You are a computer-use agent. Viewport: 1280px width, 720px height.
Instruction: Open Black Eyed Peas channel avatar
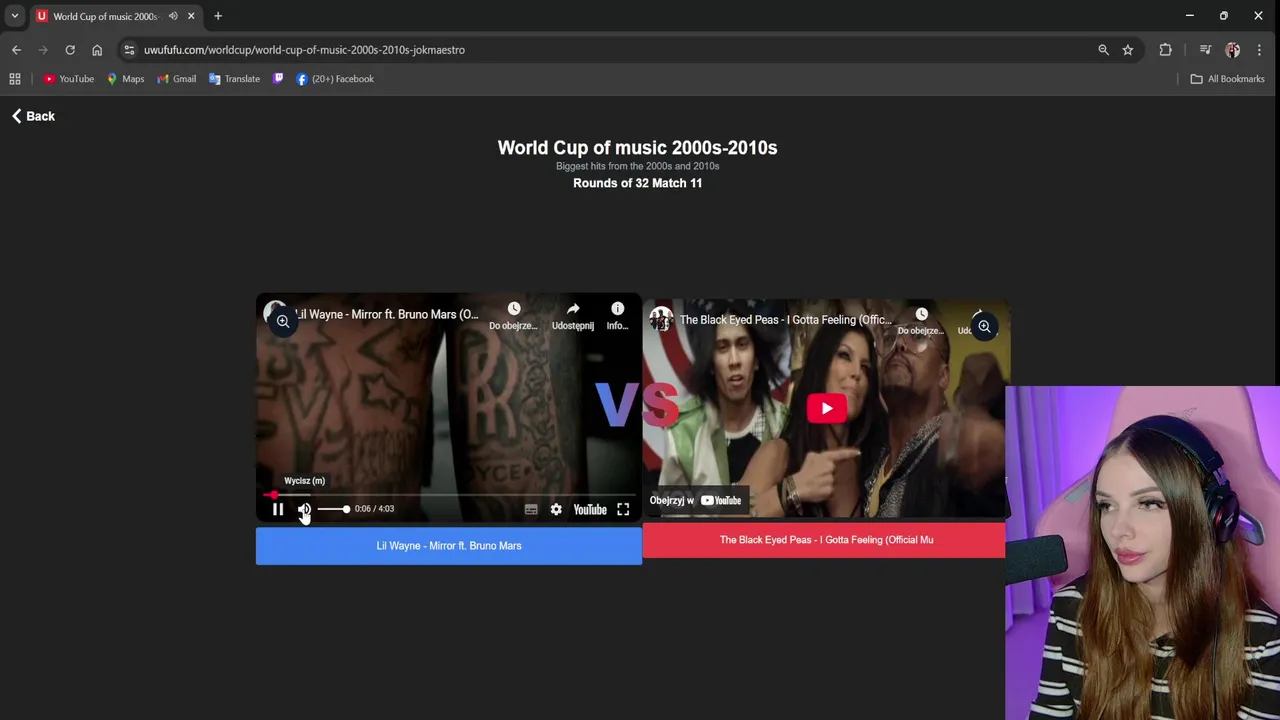pyautogui.click(x=661, y=319)
